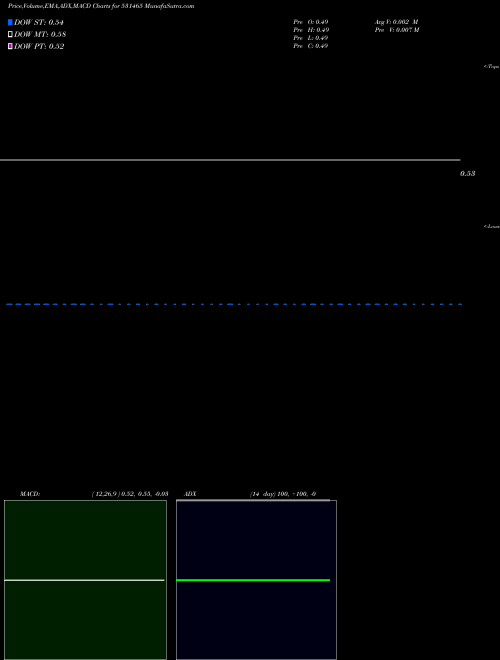Select the 'DOW MT: 0.58' legend text
Screen dimensions: 500x660
(x=40, y=35)
